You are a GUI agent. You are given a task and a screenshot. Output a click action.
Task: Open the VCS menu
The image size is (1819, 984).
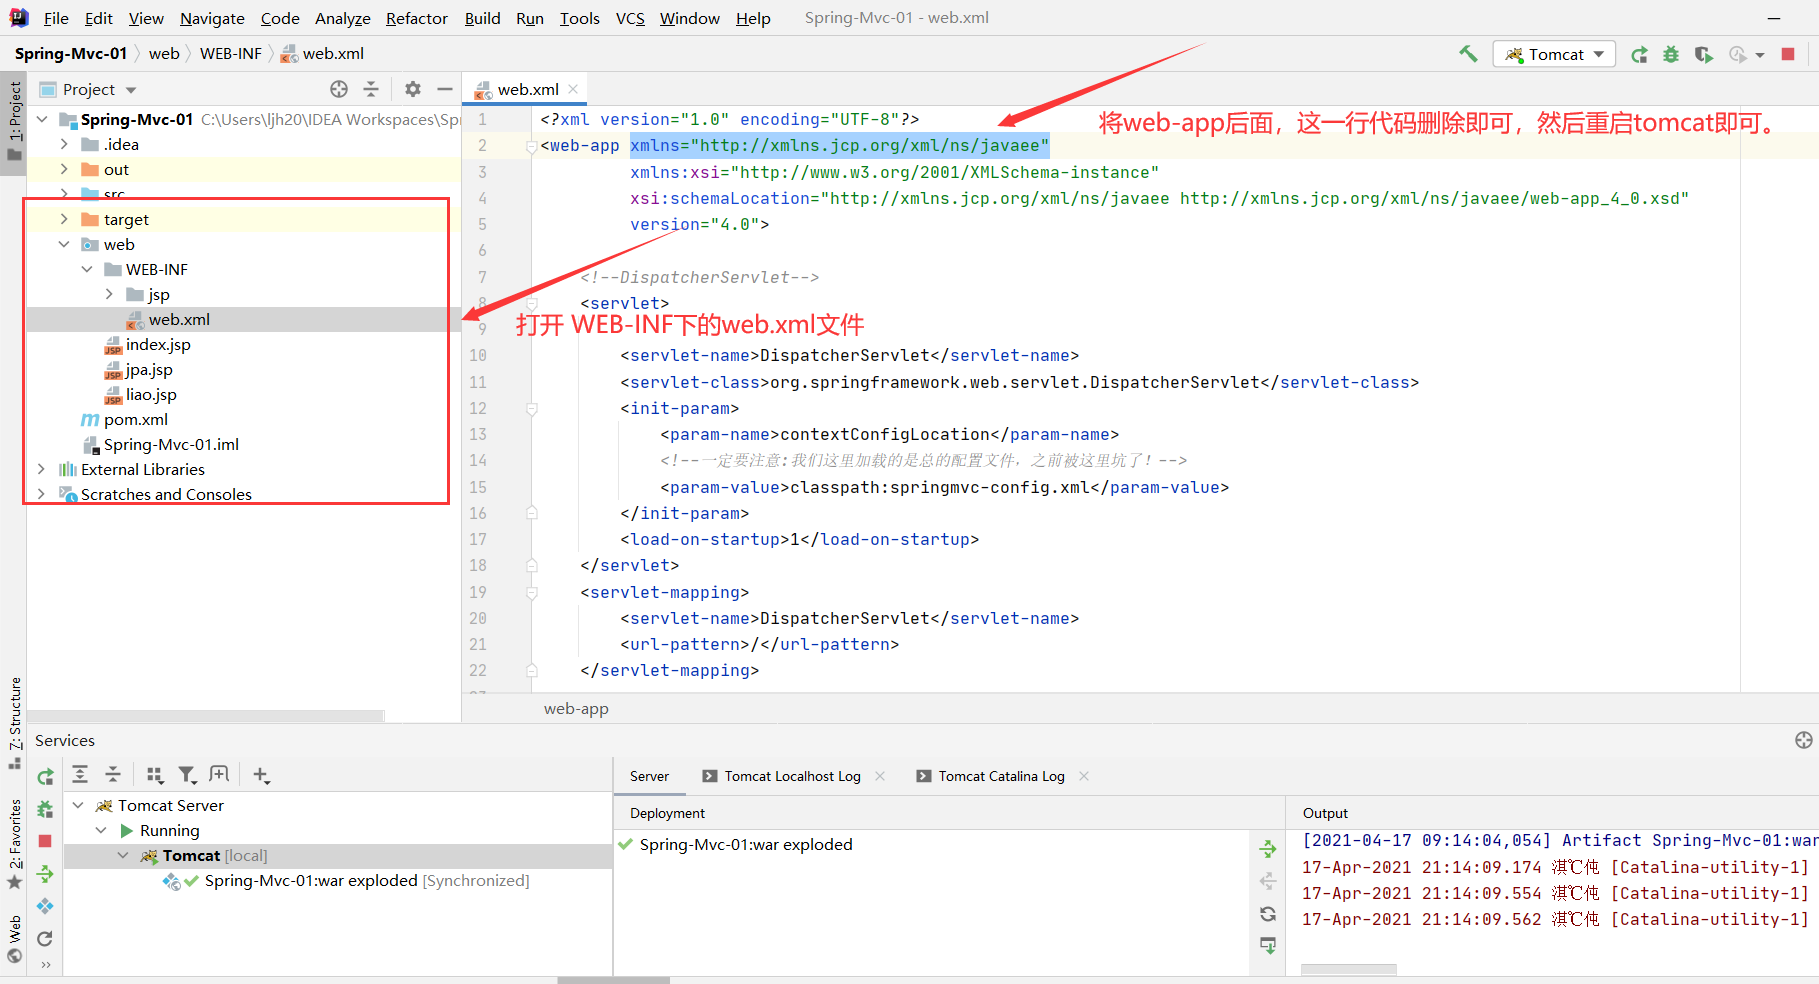click(x=630, y=18)
